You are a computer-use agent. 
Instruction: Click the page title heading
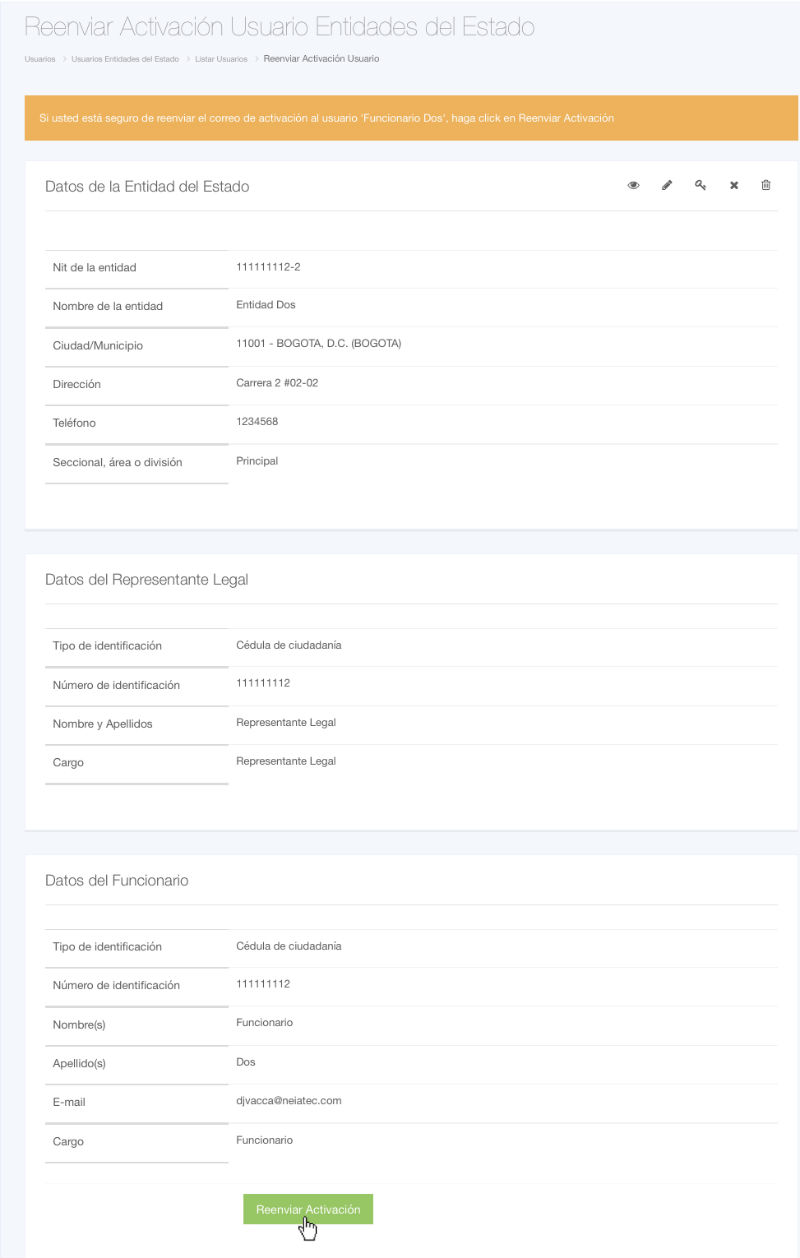(279, 27)
